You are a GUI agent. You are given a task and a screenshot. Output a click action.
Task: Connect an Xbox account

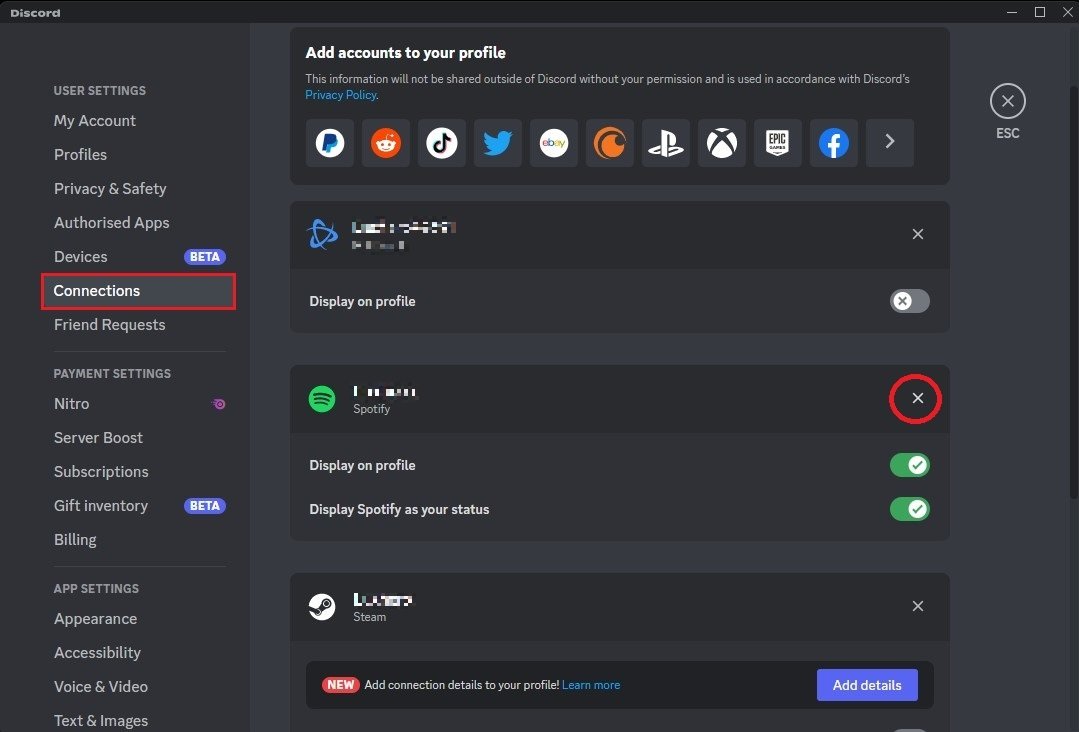[722, 143]
